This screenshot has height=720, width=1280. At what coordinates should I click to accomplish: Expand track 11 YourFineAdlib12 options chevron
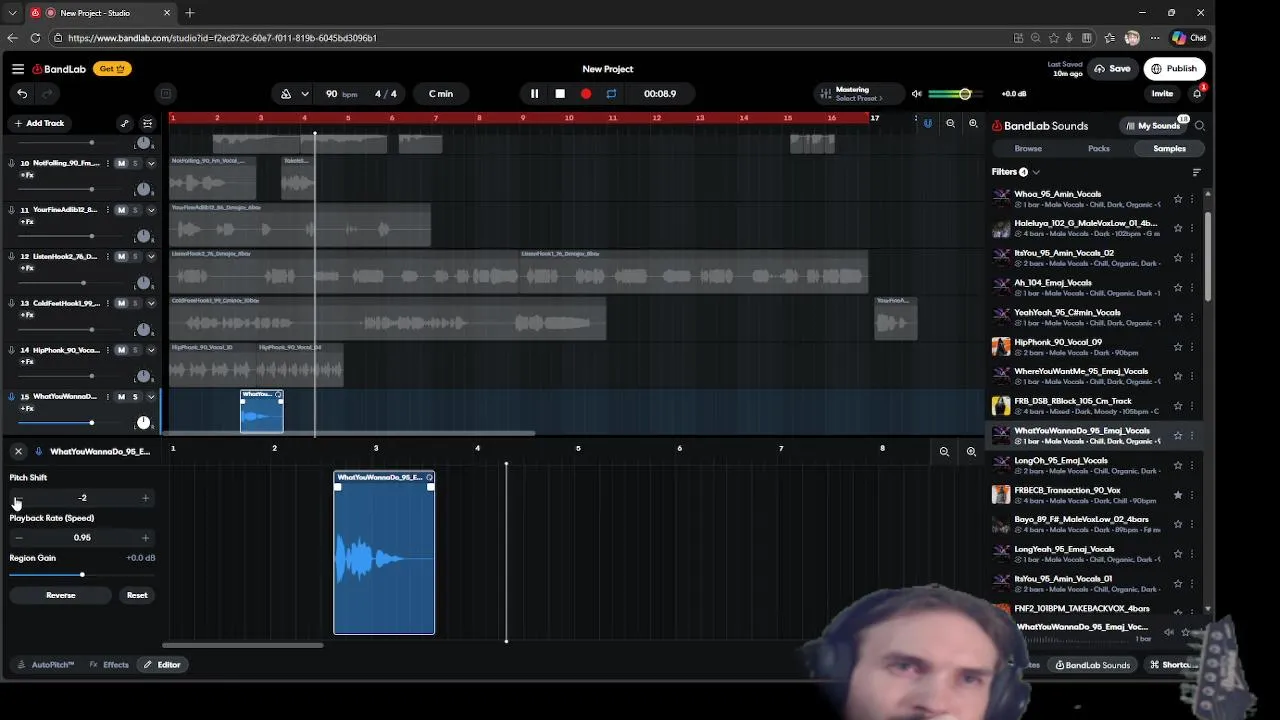[x=151, y=210]
